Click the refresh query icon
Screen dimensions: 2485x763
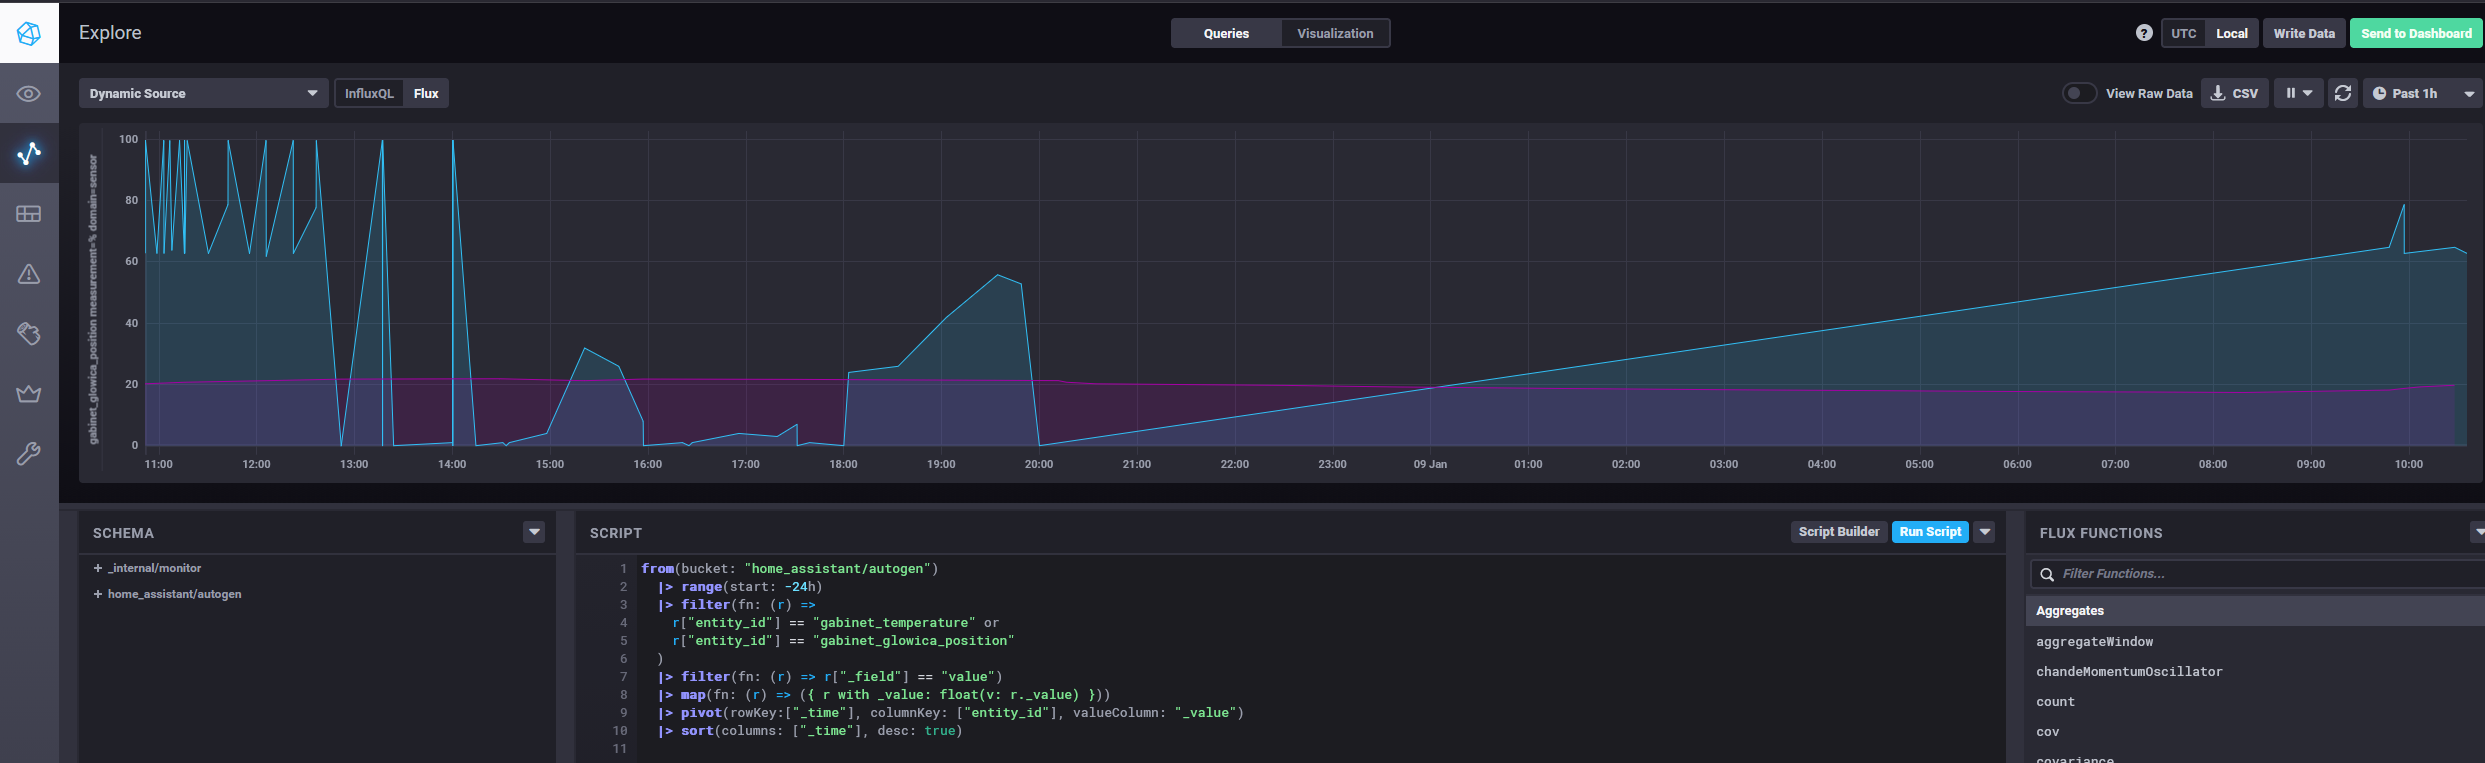click(x=2342, y=93)
